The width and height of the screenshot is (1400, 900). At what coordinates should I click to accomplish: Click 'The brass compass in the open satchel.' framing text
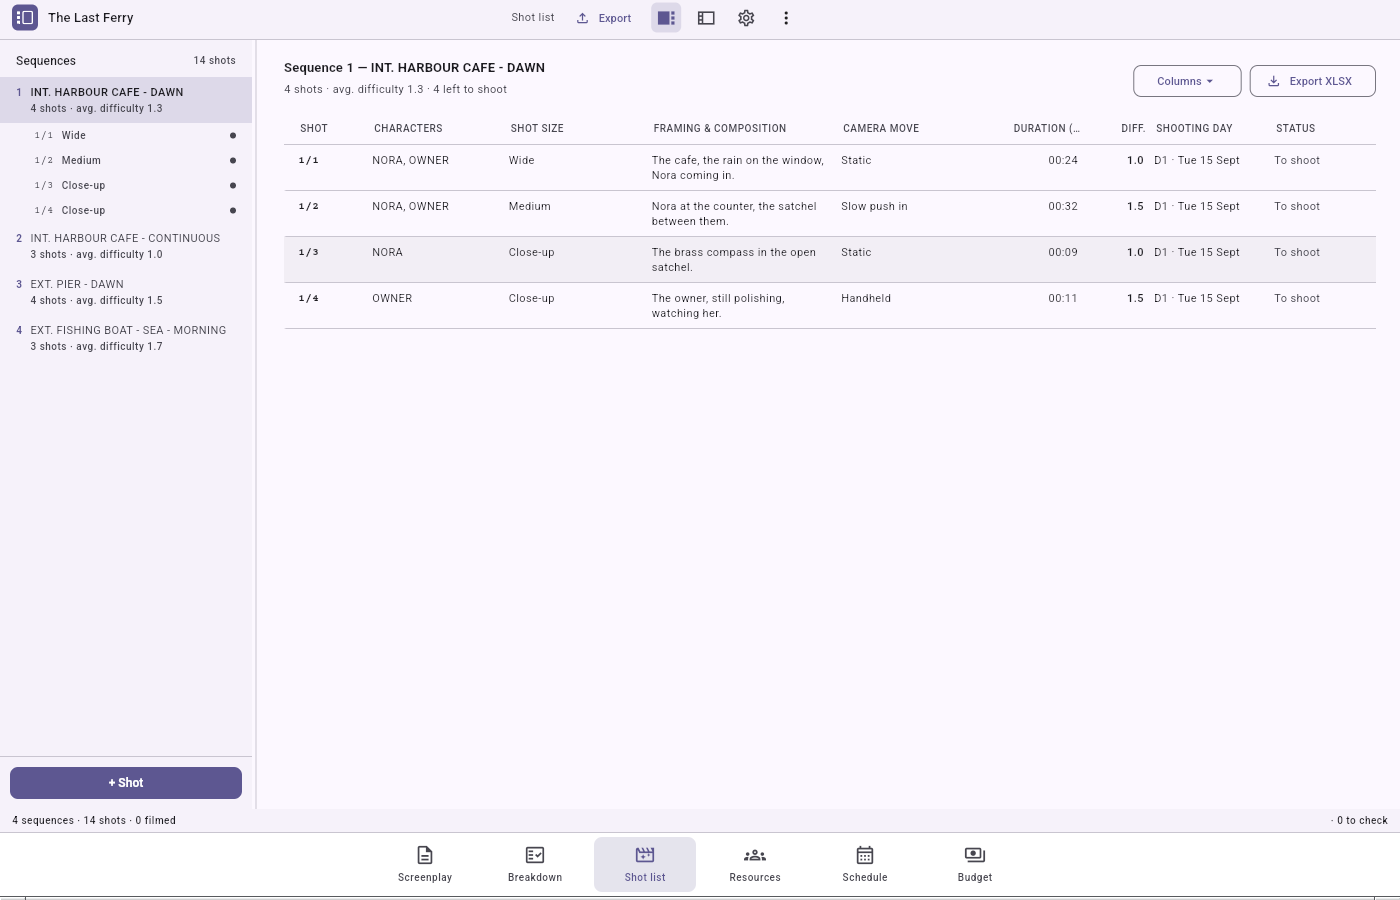pos(734,260)
